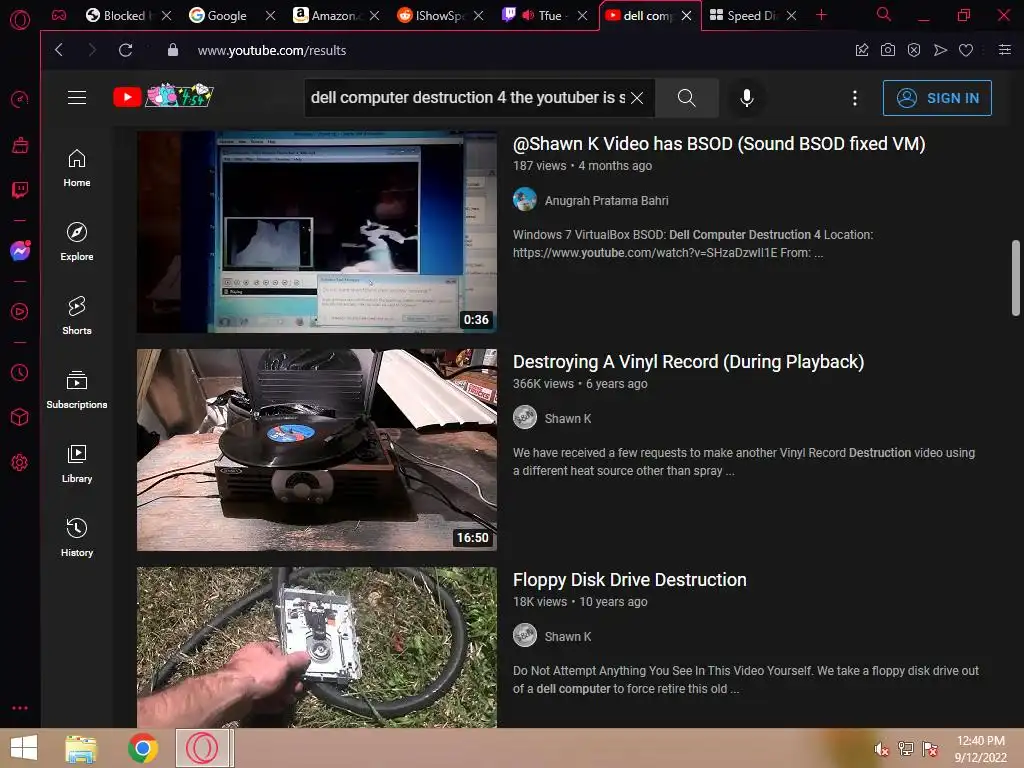Open the ad blocker shield icon
The height and width of the screenshot is (768, 1024).
tap(914, 50)
